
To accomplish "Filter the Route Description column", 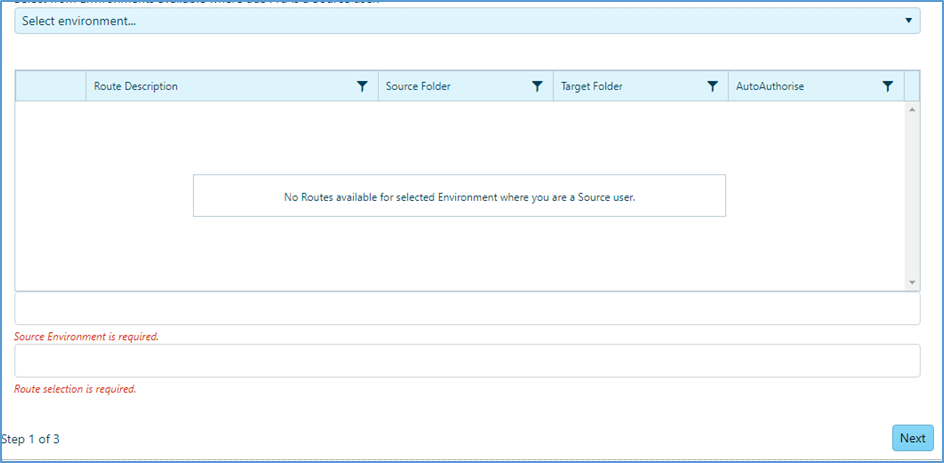I will pos(362,87).
